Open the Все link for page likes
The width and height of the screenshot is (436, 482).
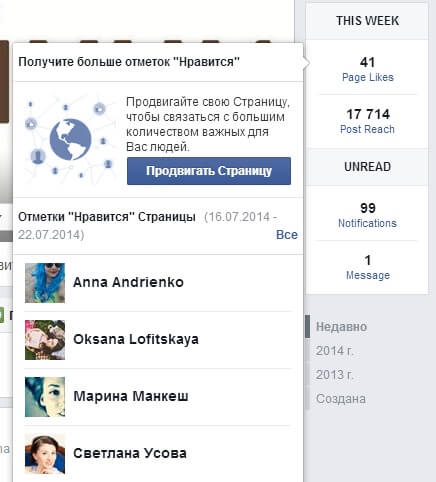tap(287, 235)
